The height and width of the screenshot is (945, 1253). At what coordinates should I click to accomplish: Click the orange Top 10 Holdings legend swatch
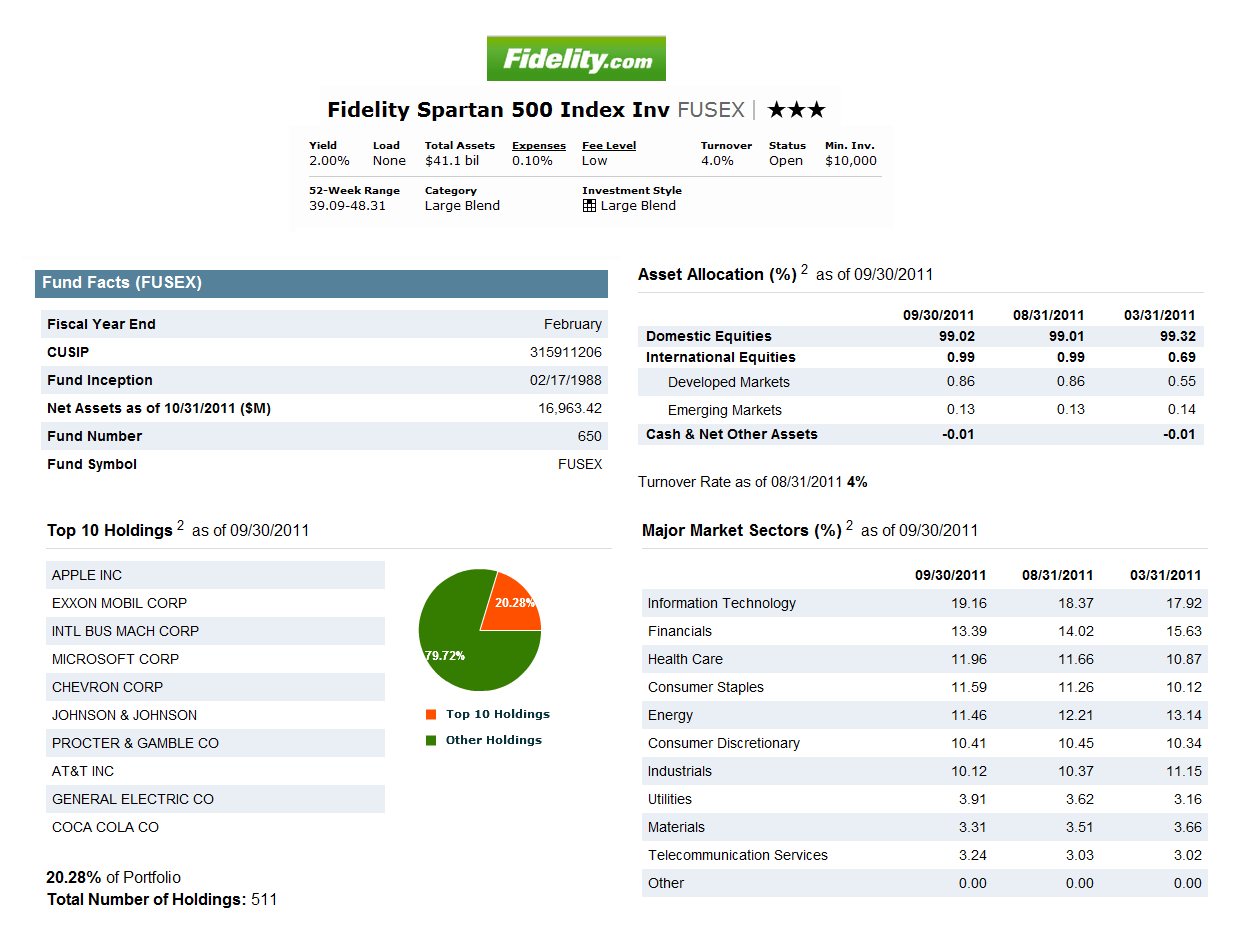point(431,714)
